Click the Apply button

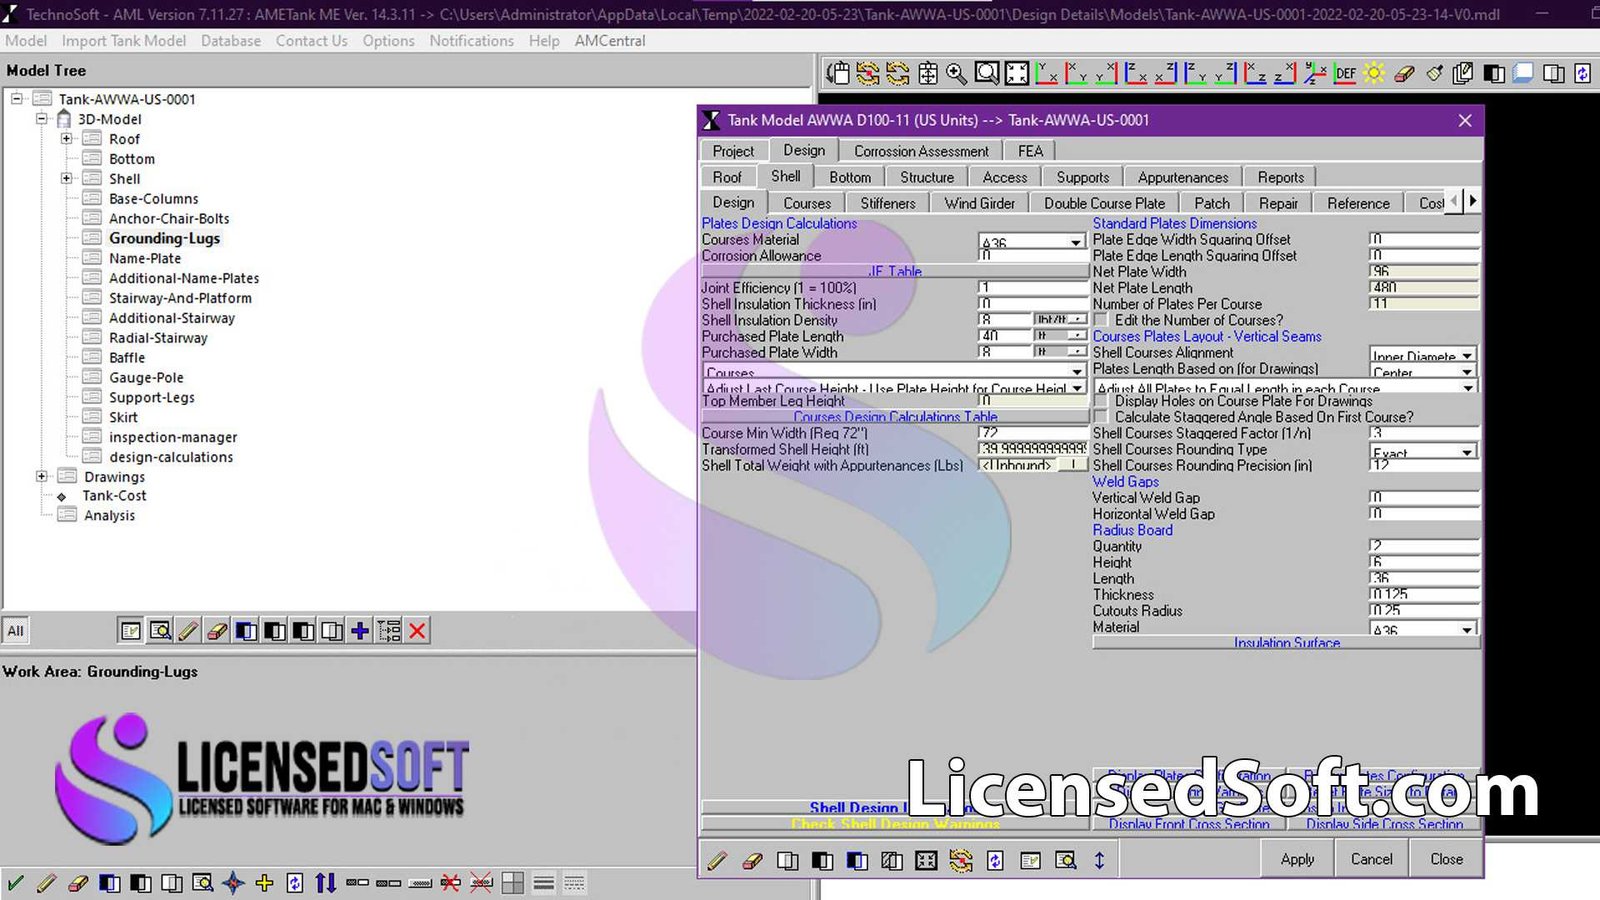1297,859
